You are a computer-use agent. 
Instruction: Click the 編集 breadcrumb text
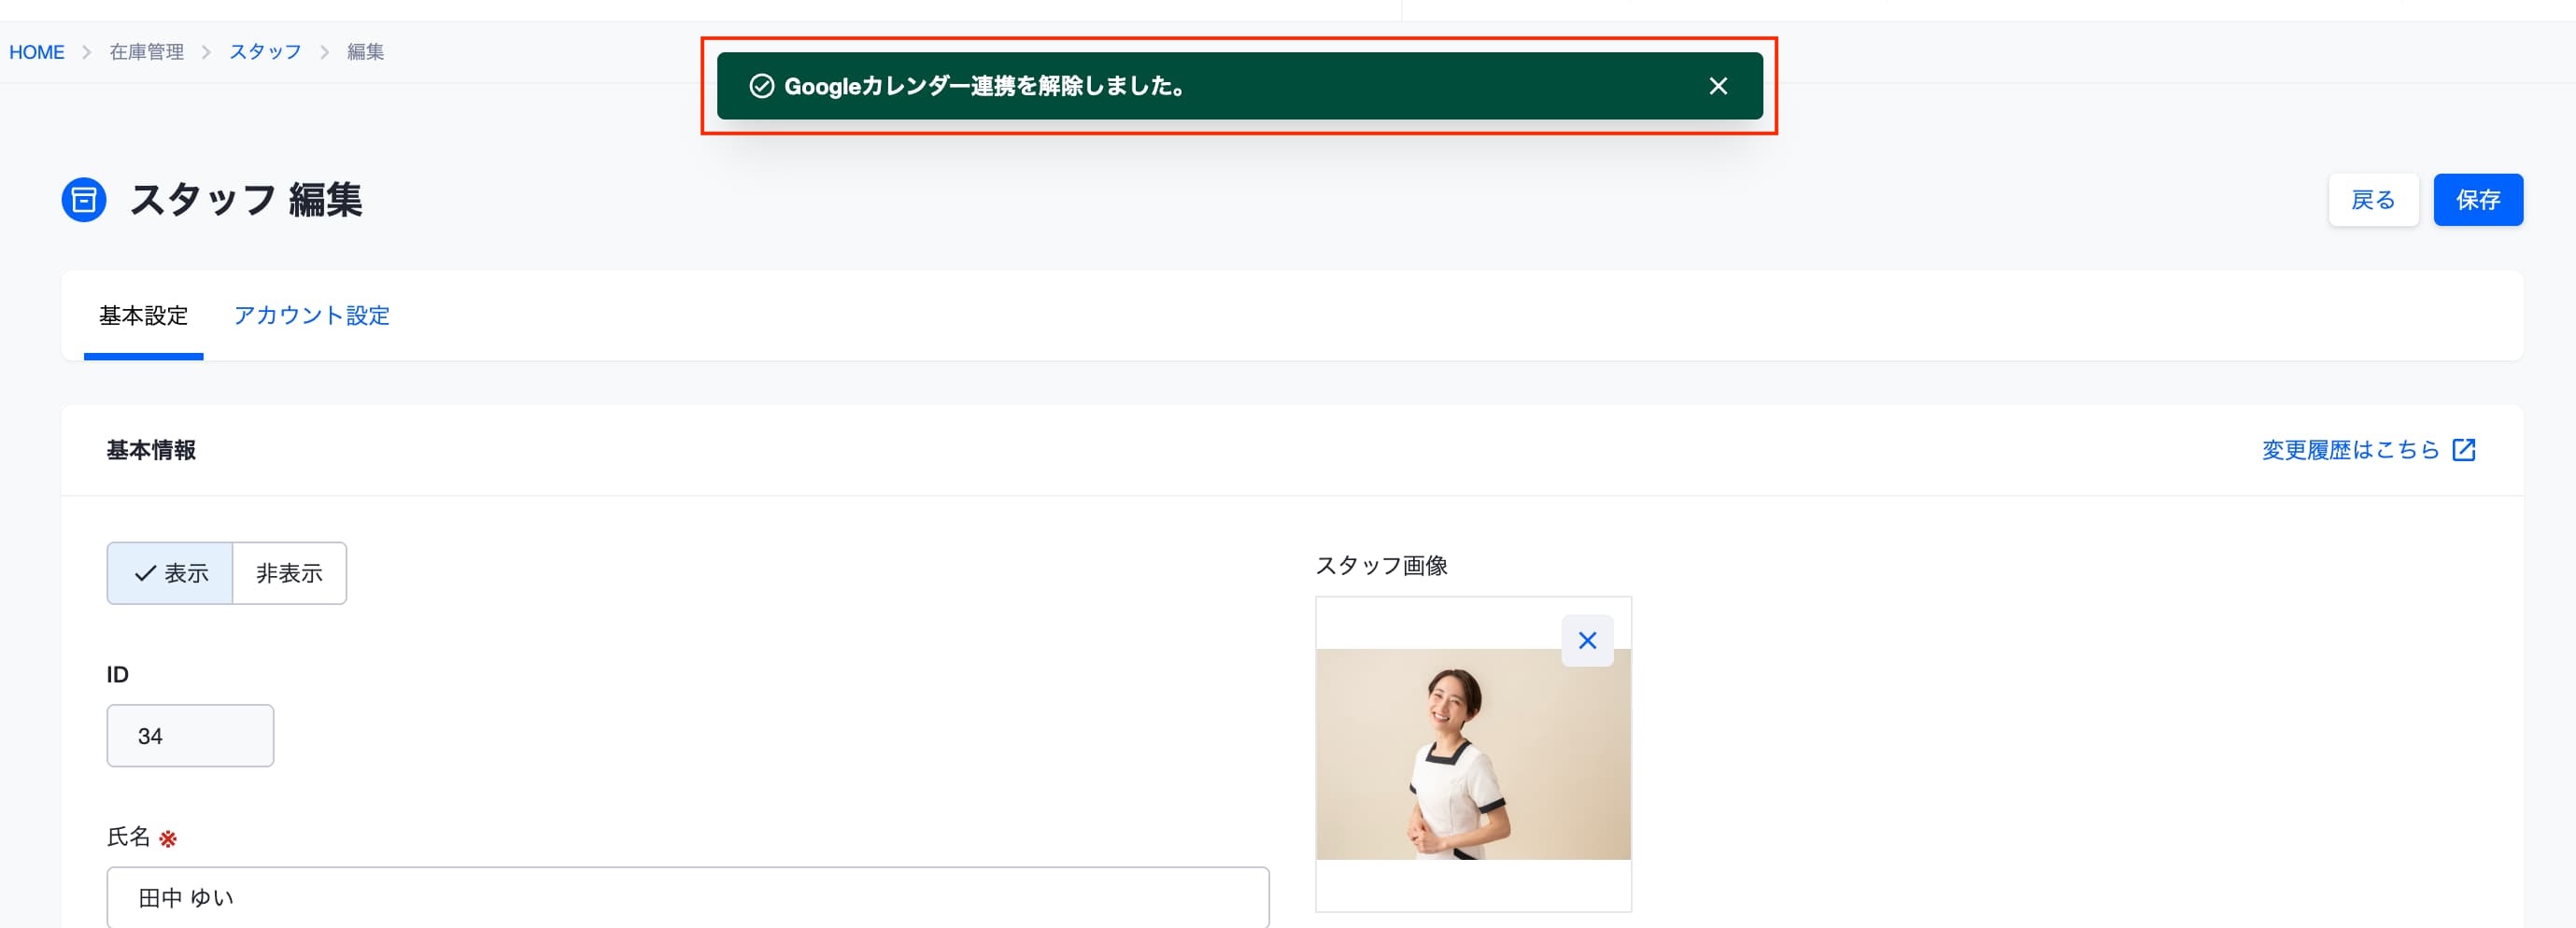pyautogui.click(x=365, y=52)
